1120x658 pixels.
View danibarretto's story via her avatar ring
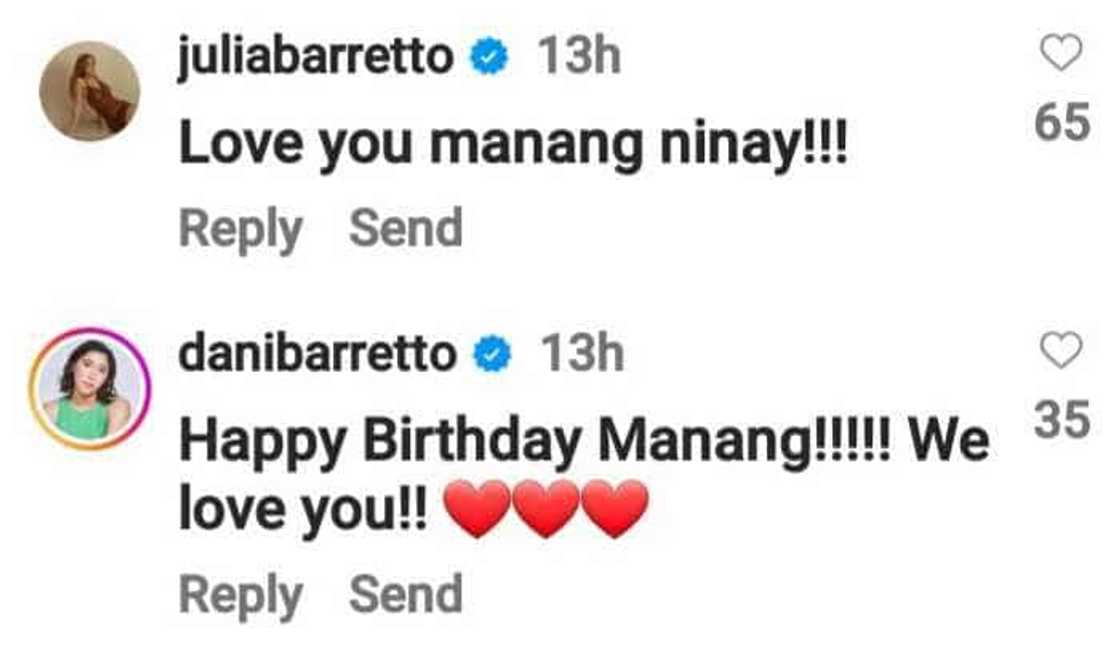pyautogui.click(x=89, y=389)
